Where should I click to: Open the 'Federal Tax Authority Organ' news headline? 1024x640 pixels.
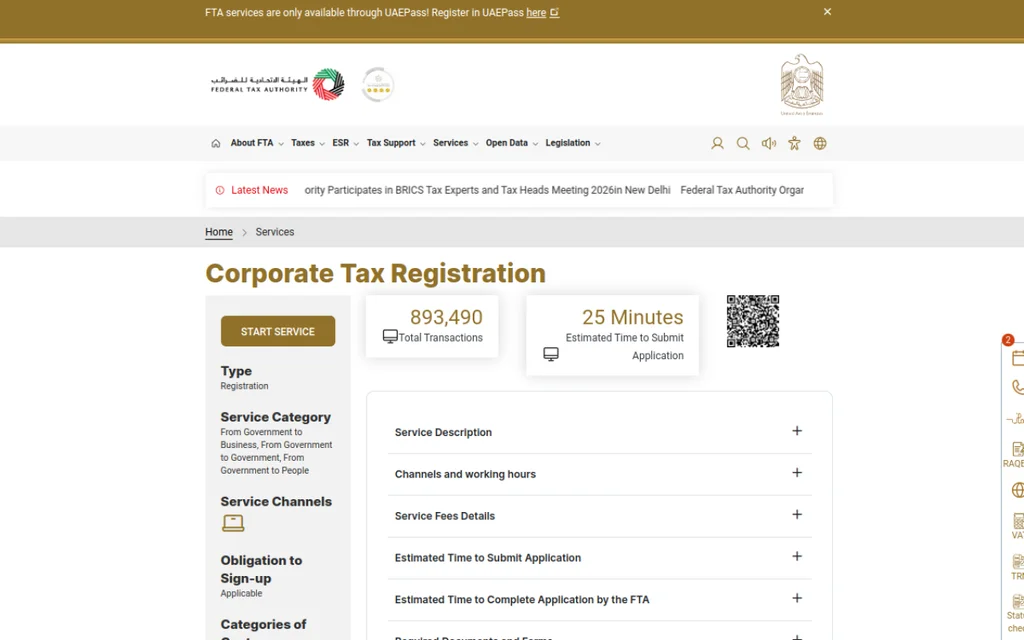pyautogui.click(x=742, y=190)
